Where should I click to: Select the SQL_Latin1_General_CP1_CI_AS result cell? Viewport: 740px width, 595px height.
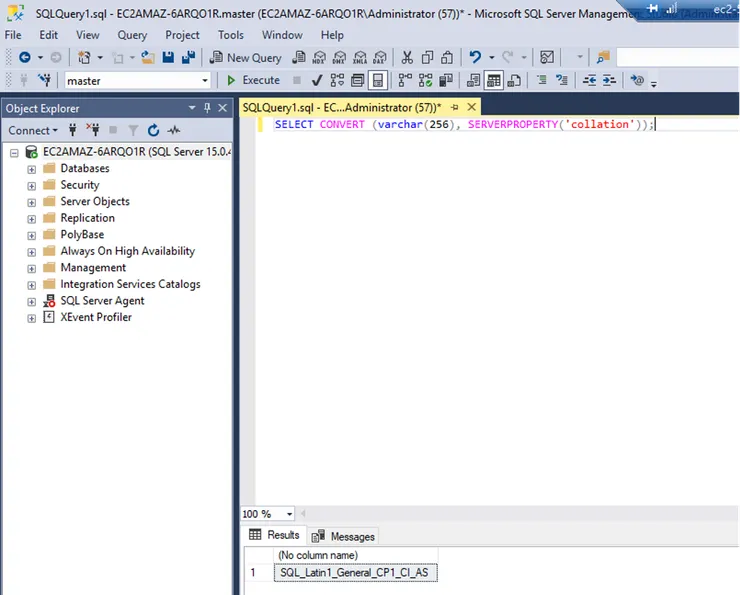[x=357, y=572]
